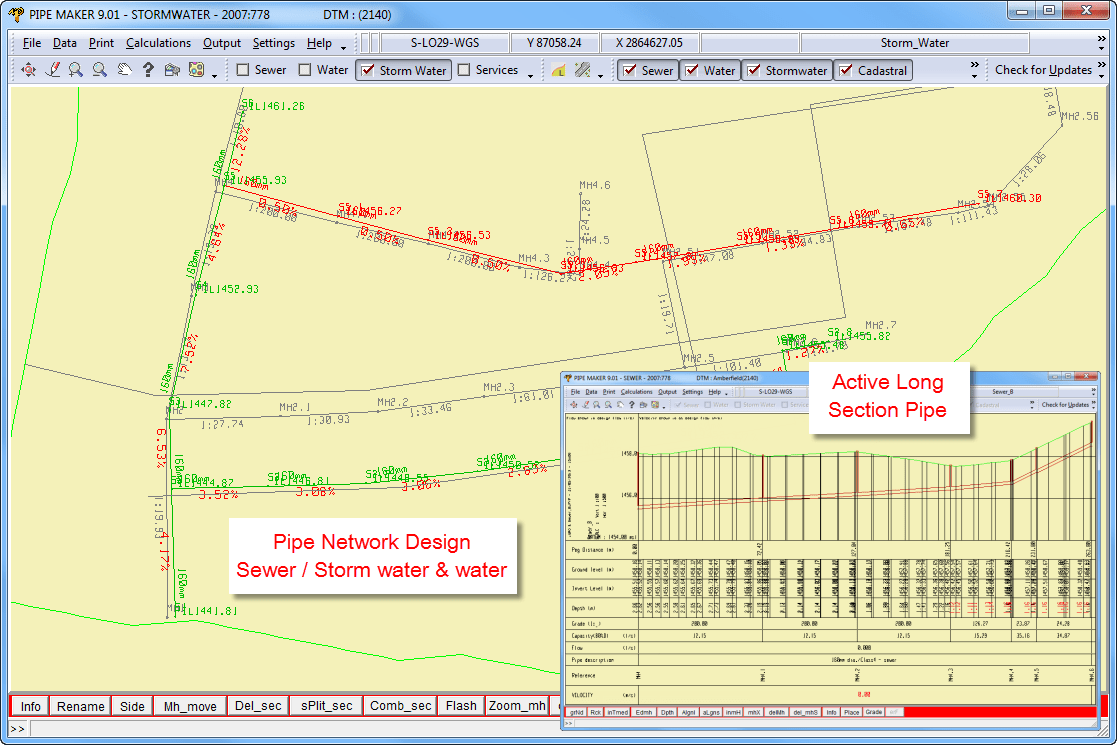Screen dimensions: 1117x745
Task: Click the Rename command button
Action: (80, 706)
